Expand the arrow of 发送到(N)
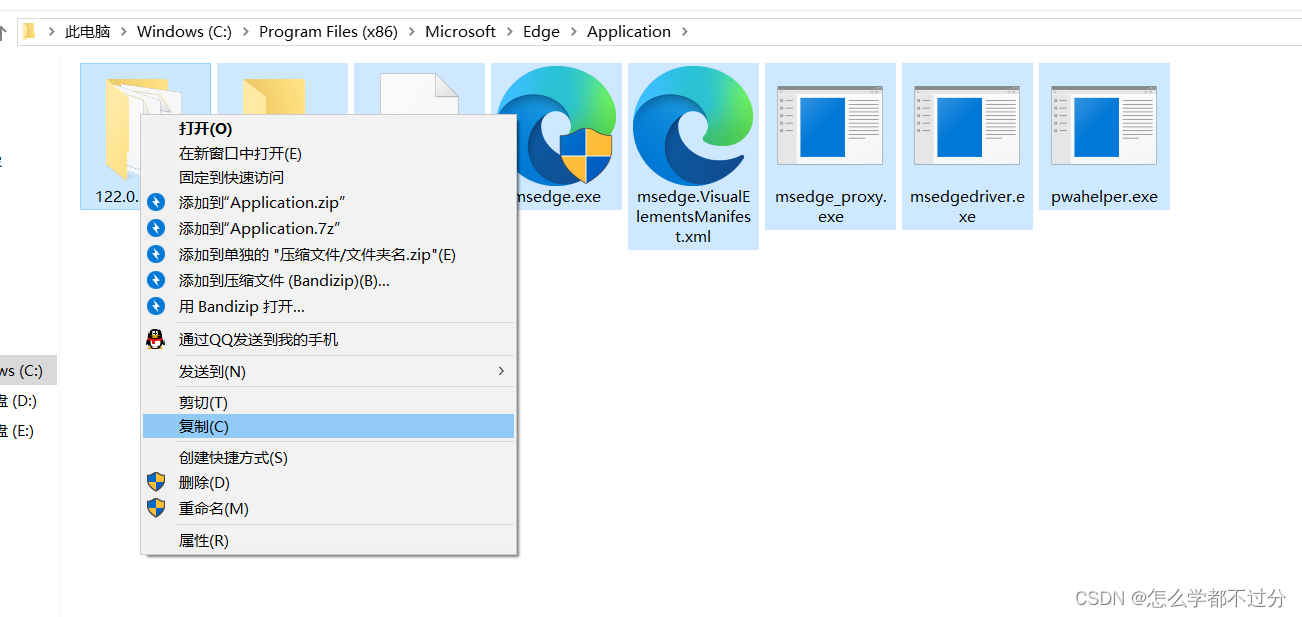This screenshot has width=1302, height=617. (x=501, y=371)
